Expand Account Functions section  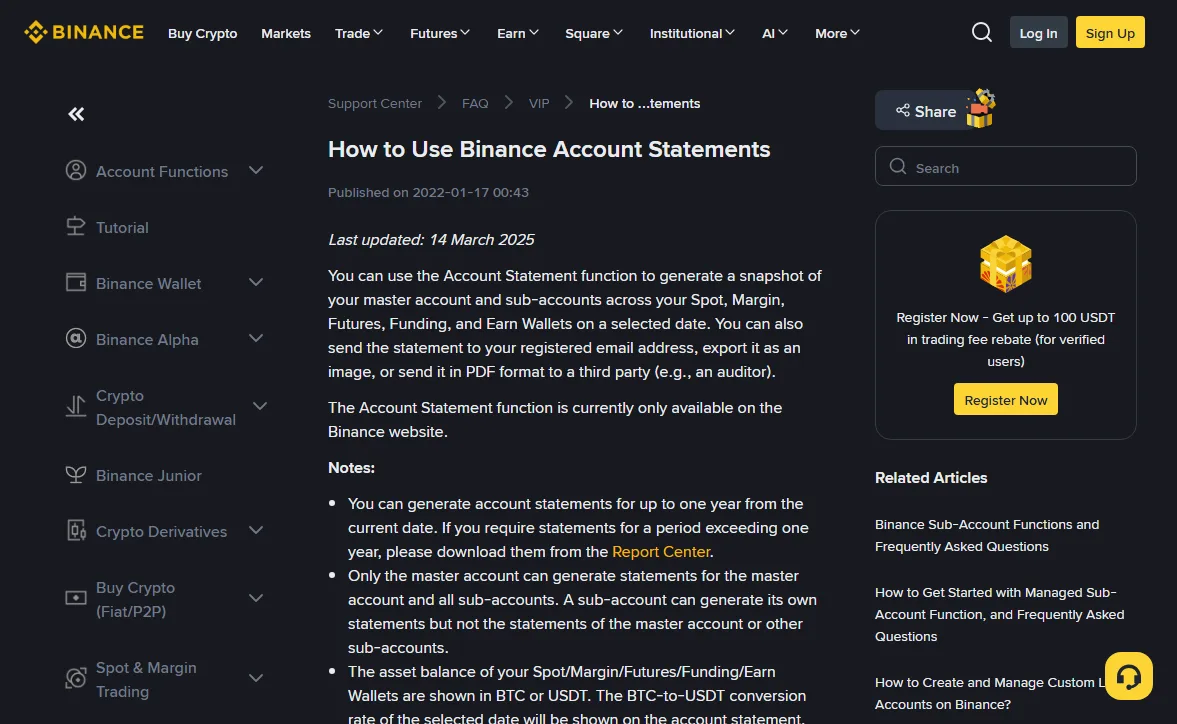(256, 170)
